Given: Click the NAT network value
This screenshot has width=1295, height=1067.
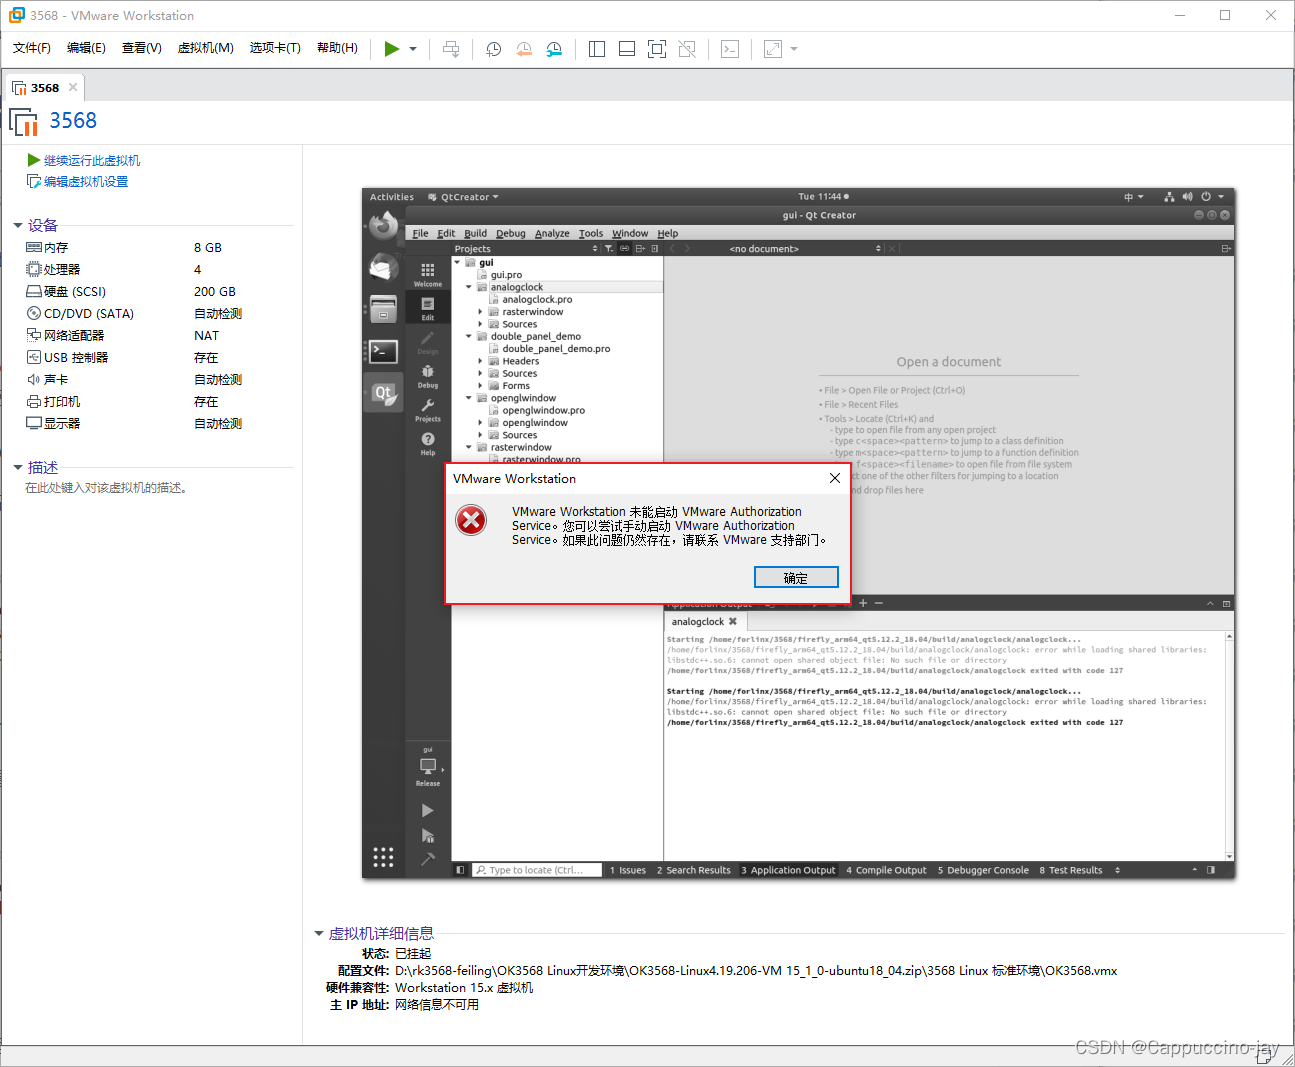Looking at the screenshot, I should click(x=206, y=336).
